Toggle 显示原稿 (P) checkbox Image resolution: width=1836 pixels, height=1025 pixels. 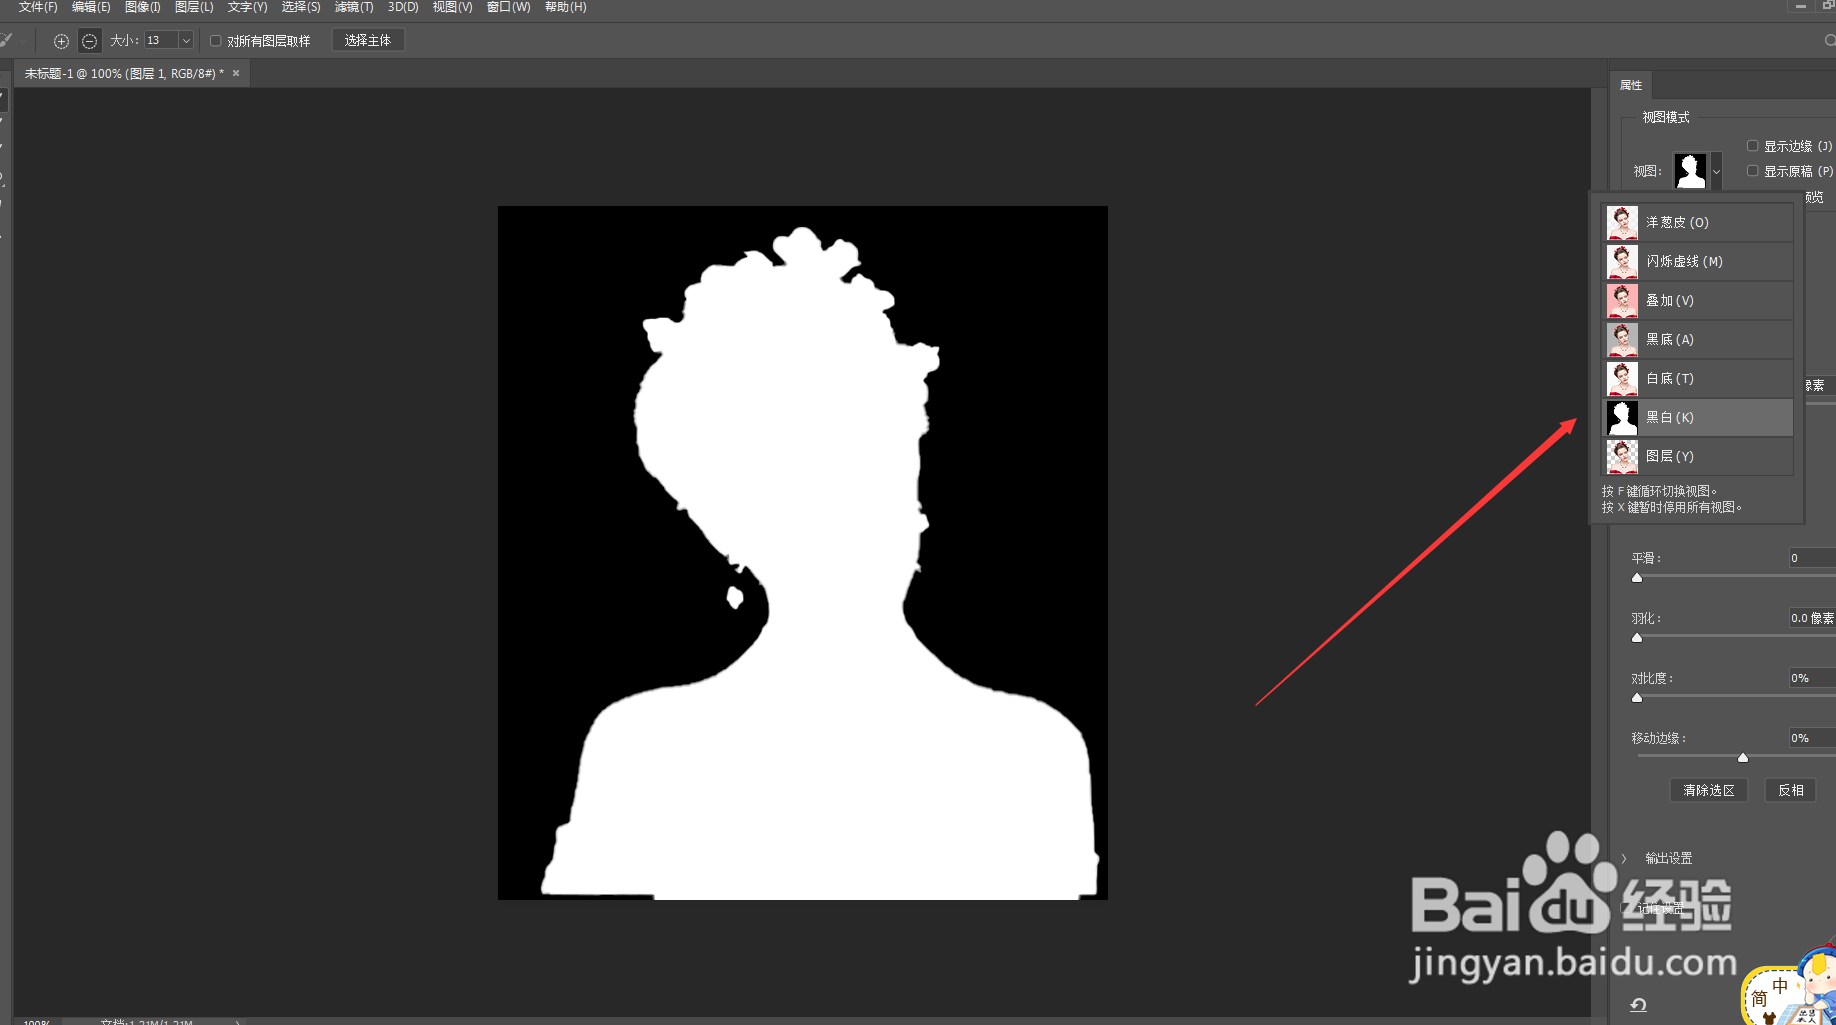coord(1752,171)
